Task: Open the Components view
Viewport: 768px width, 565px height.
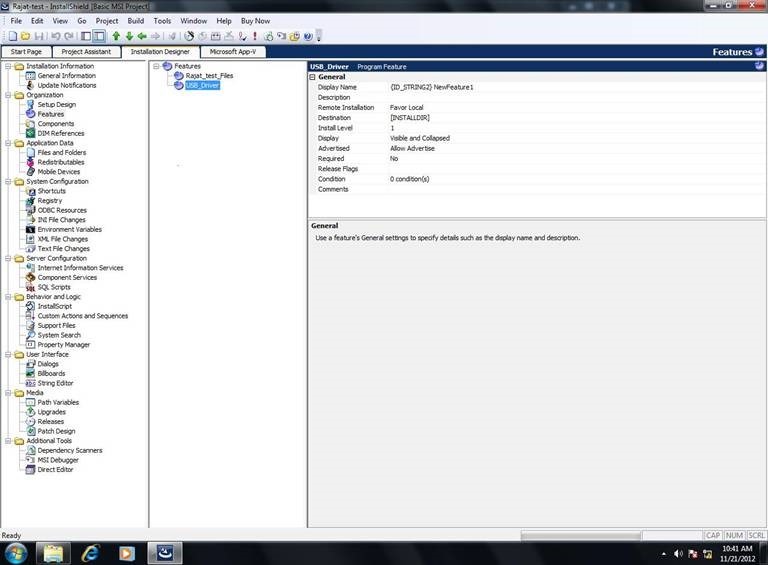Action: pyautogui.click(x=56, y=124)
